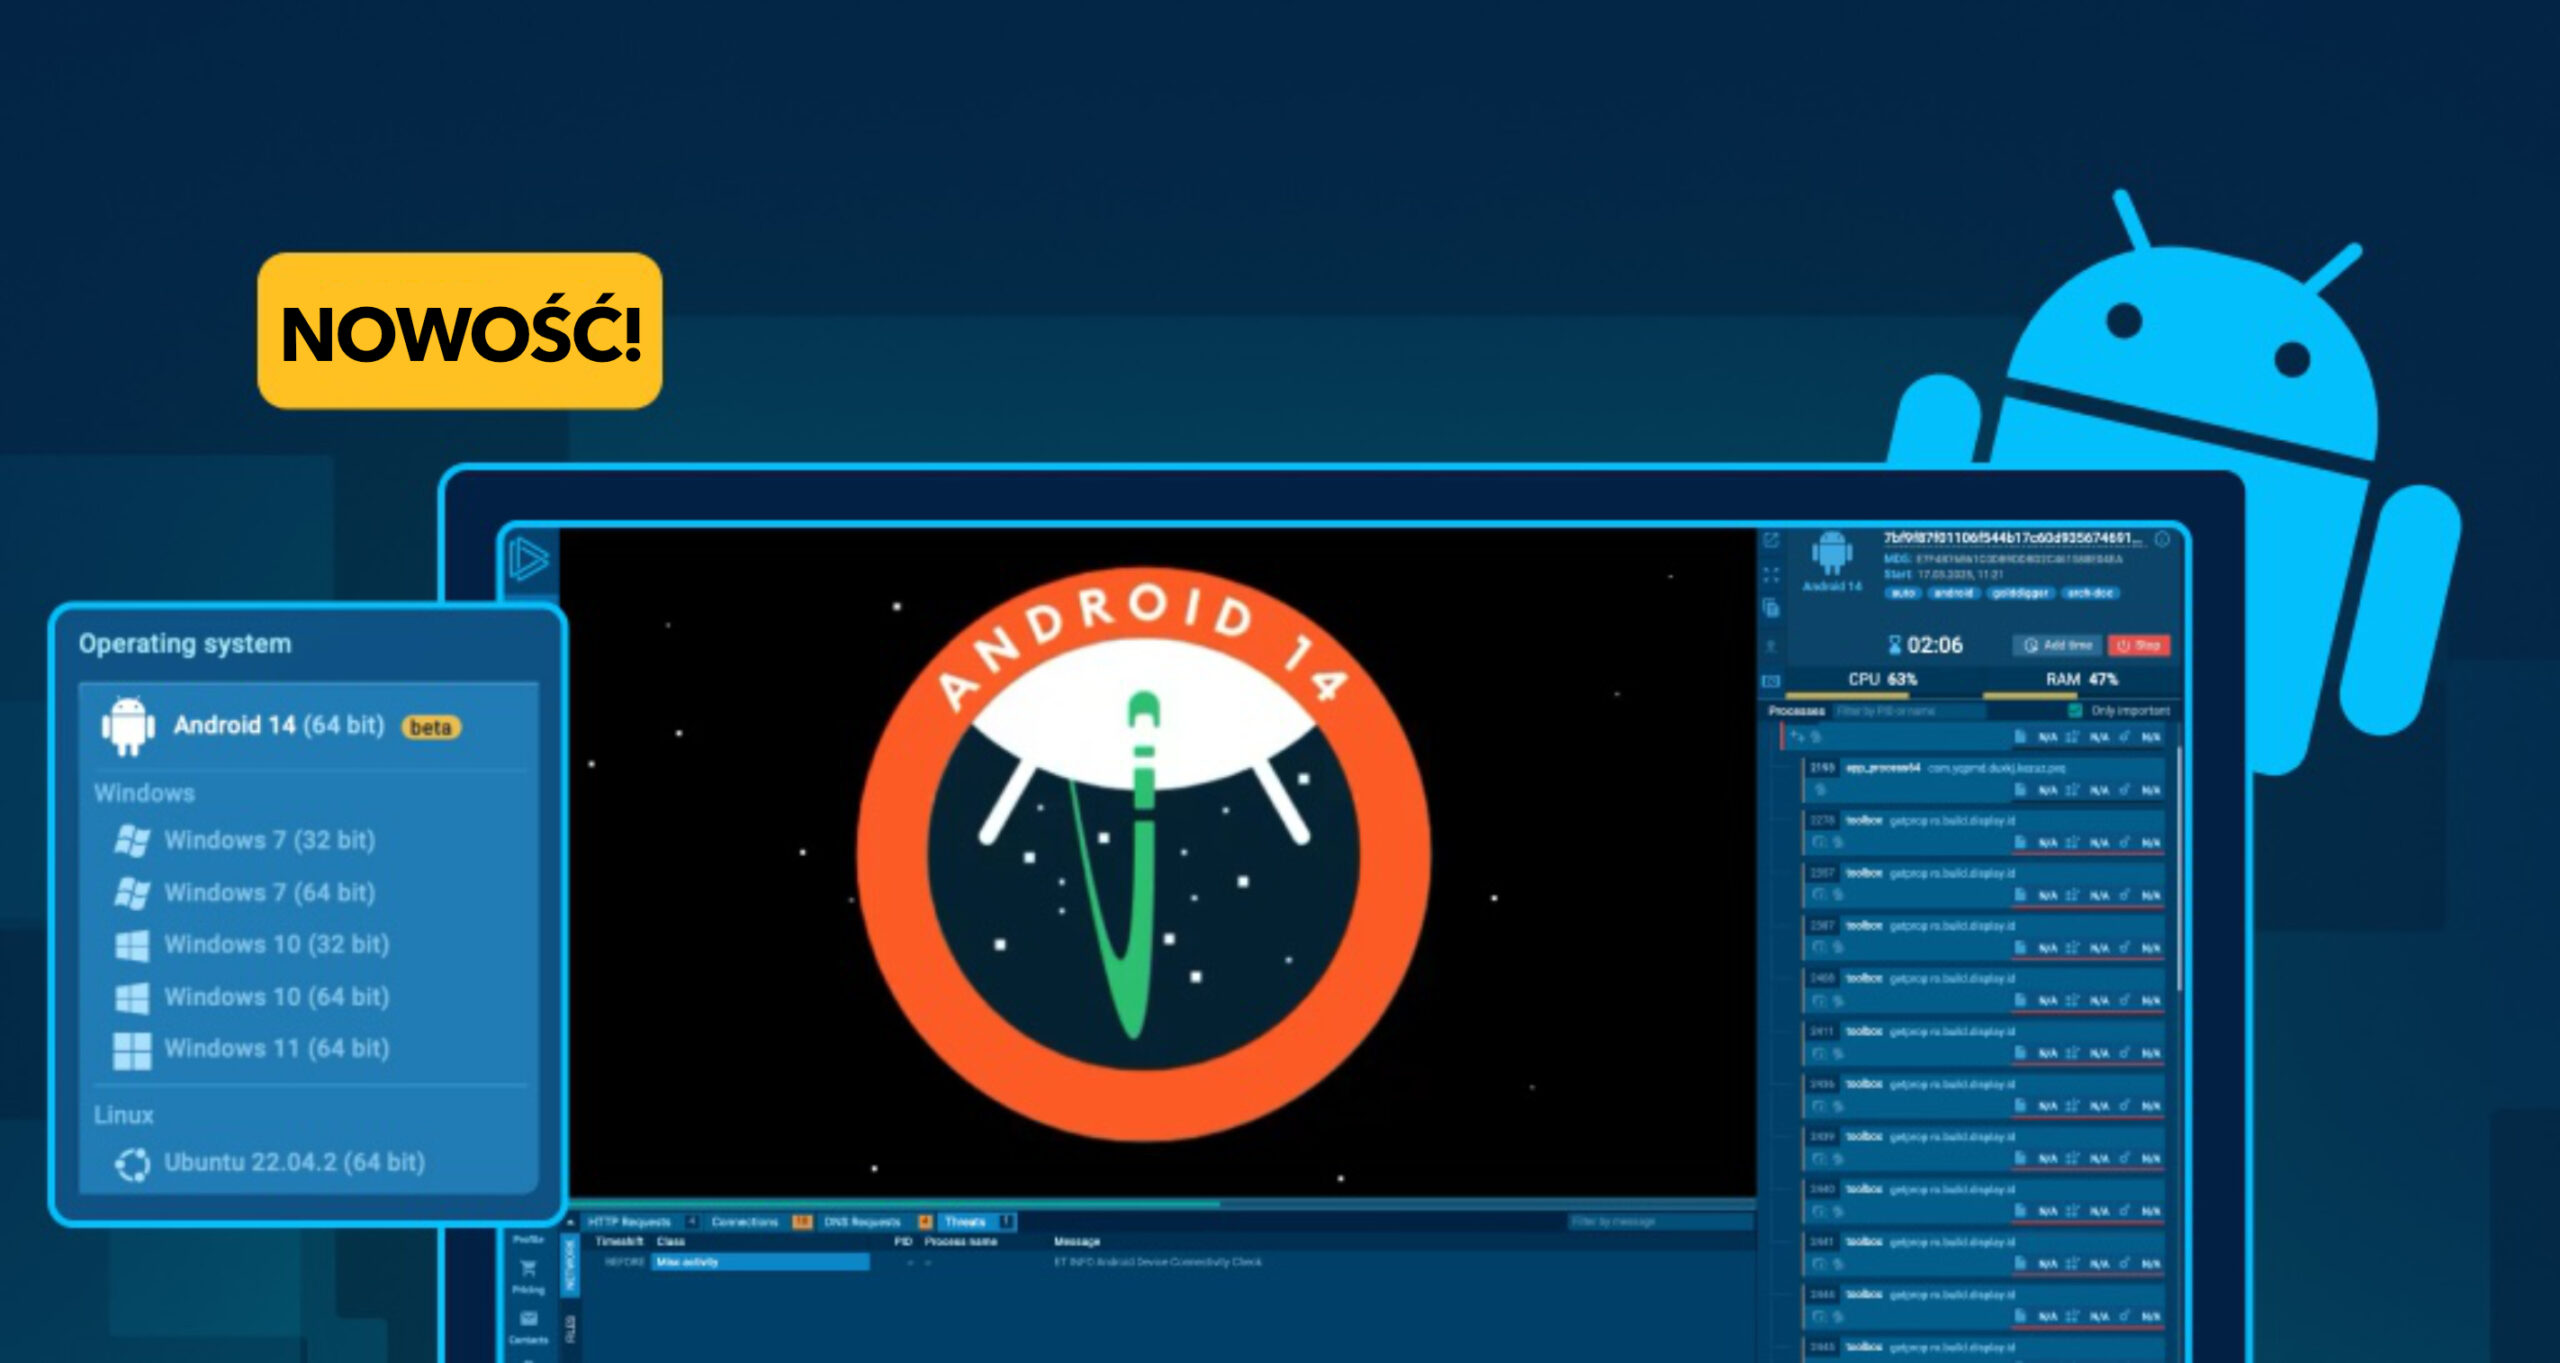Click the Profile label in sidebar

click(528, 1240)
